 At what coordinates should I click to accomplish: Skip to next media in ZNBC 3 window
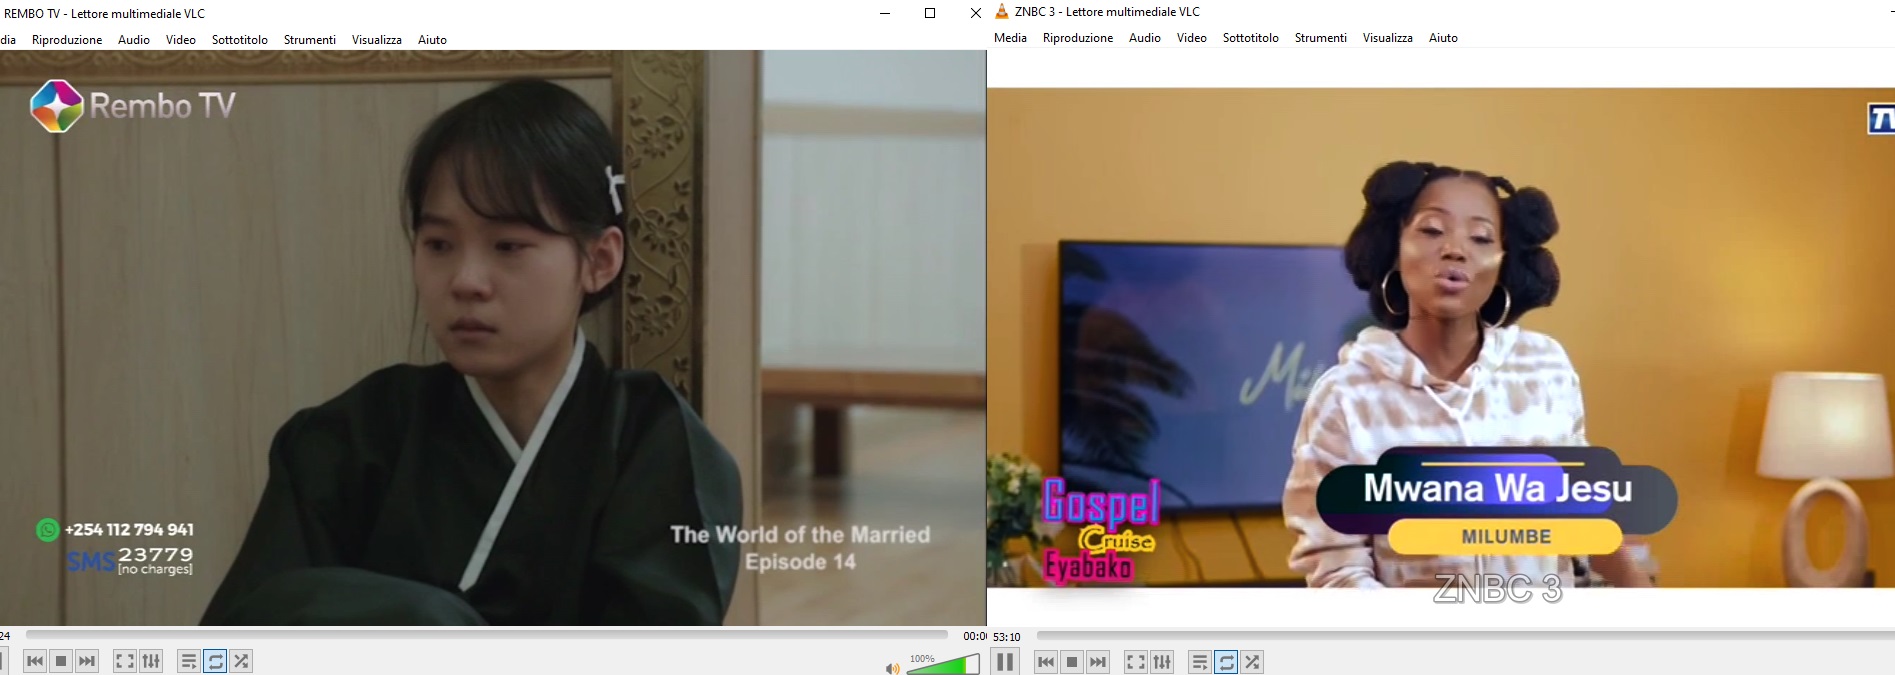(1098, 662)
